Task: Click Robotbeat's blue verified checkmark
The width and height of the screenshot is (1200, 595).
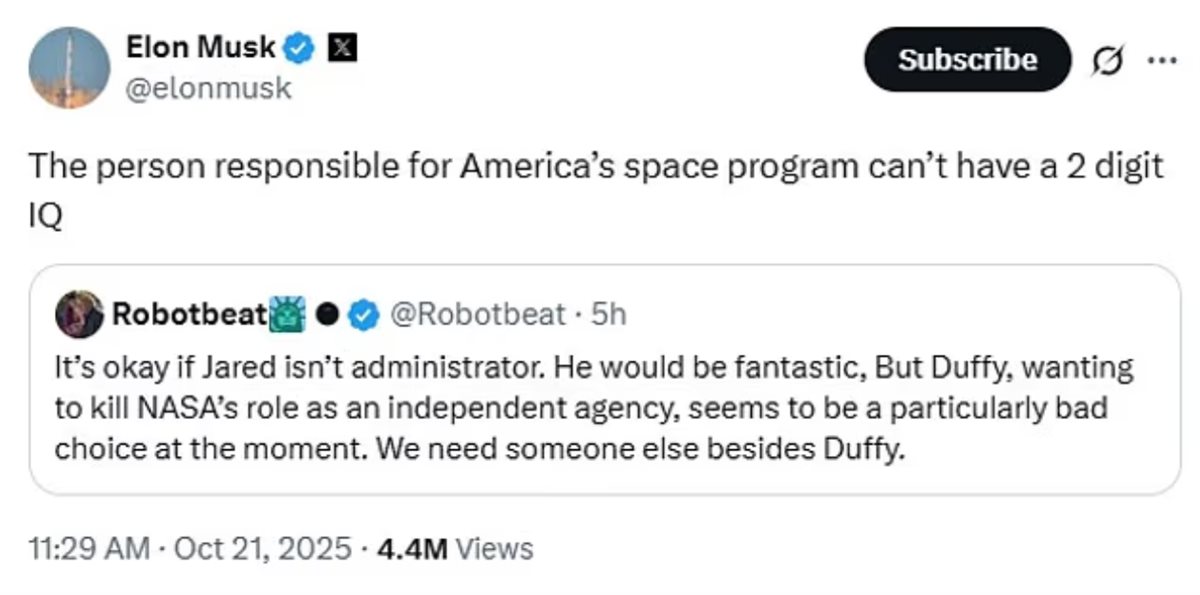Action: (364, 315)
